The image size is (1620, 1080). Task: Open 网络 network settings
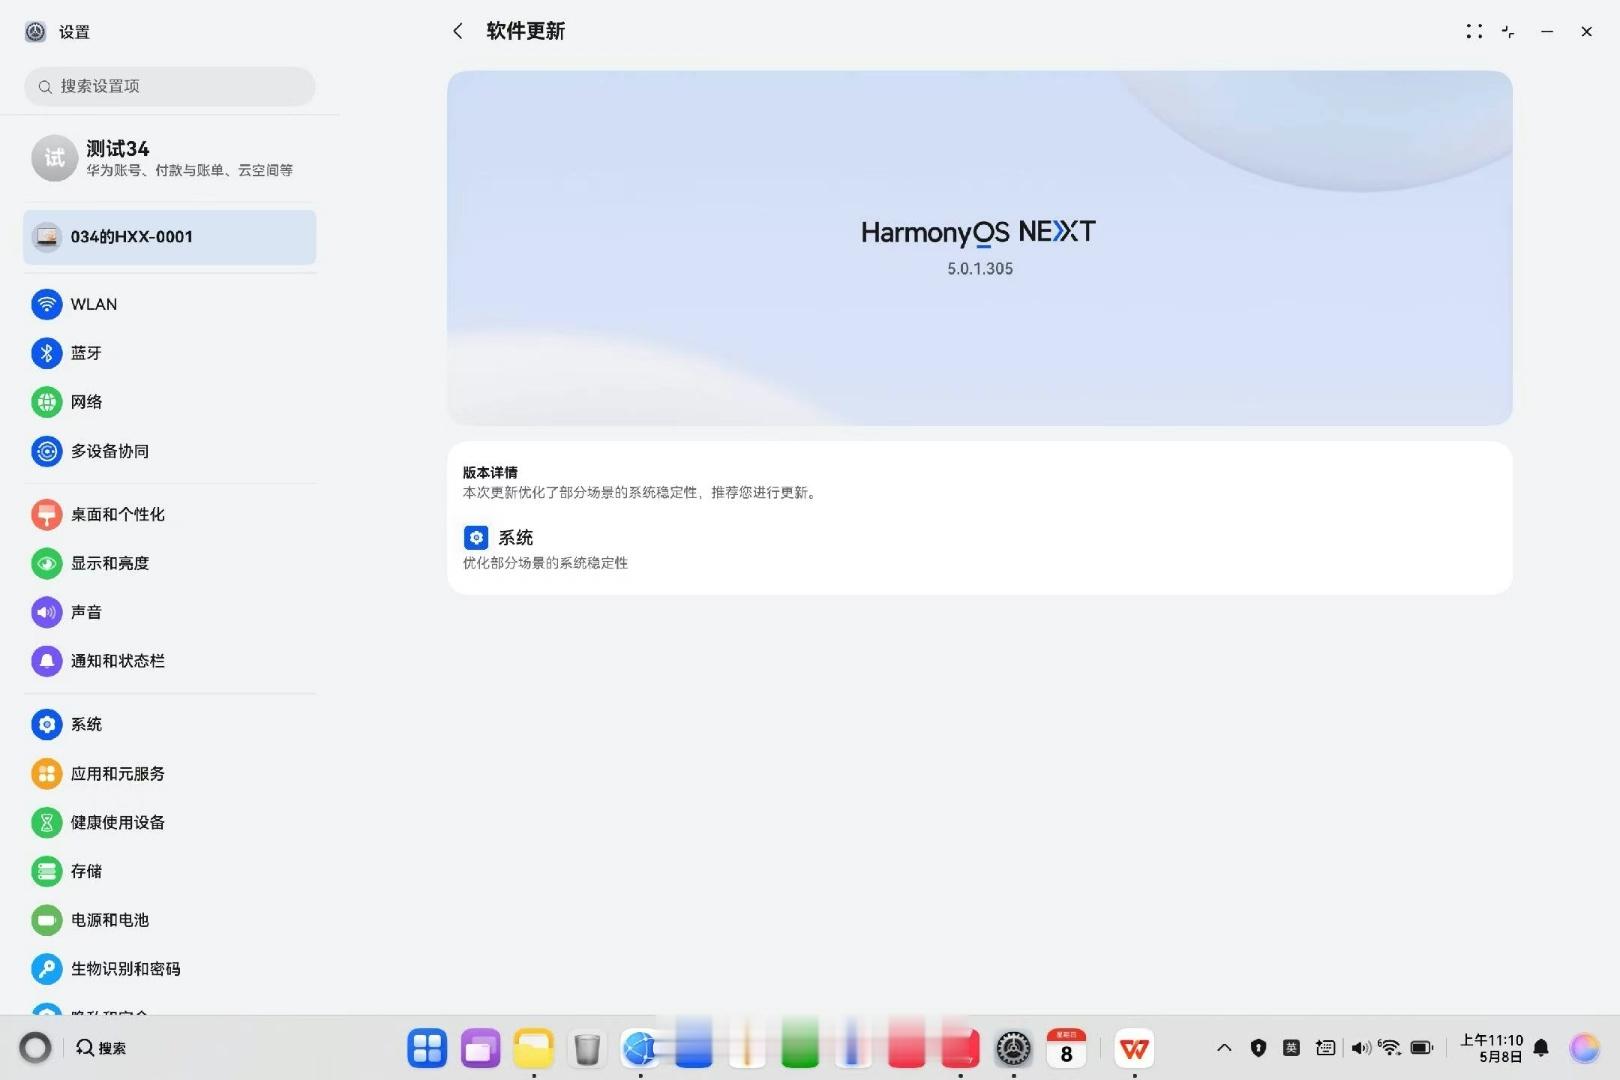(x=170, y=402)
